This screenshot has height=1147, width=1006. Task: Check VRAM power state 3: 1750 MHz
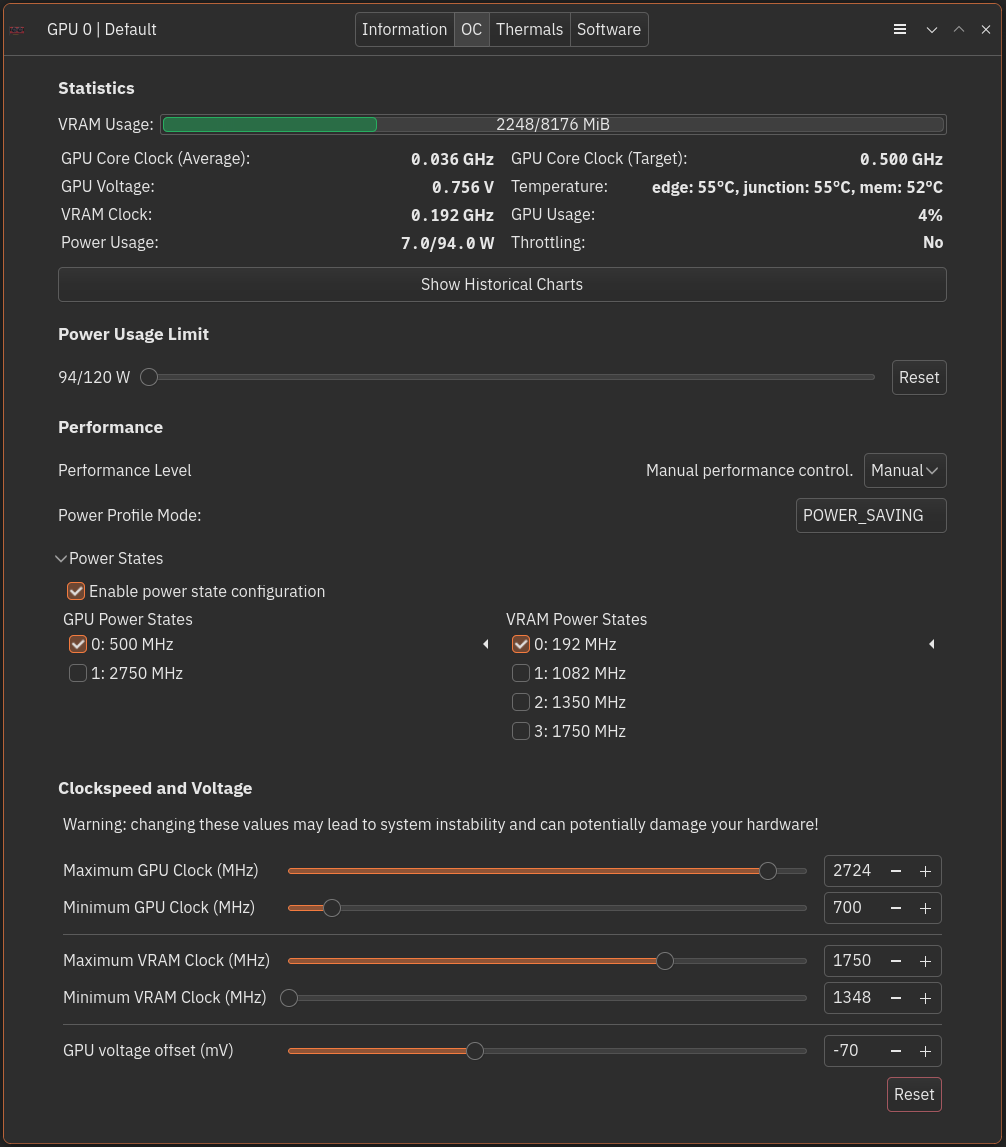pos(521,732)
